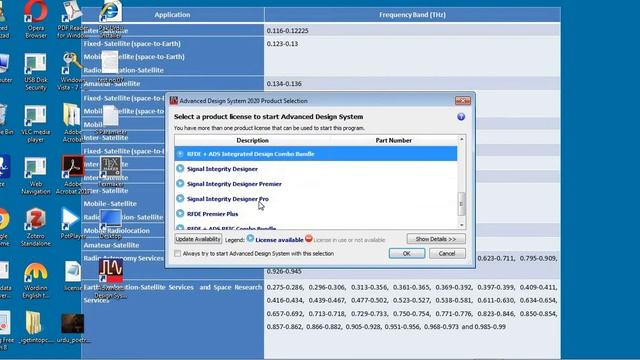Close the Product Selection dialog
The width and height of the screenshot is (640, 360).
tap(463, 100)
